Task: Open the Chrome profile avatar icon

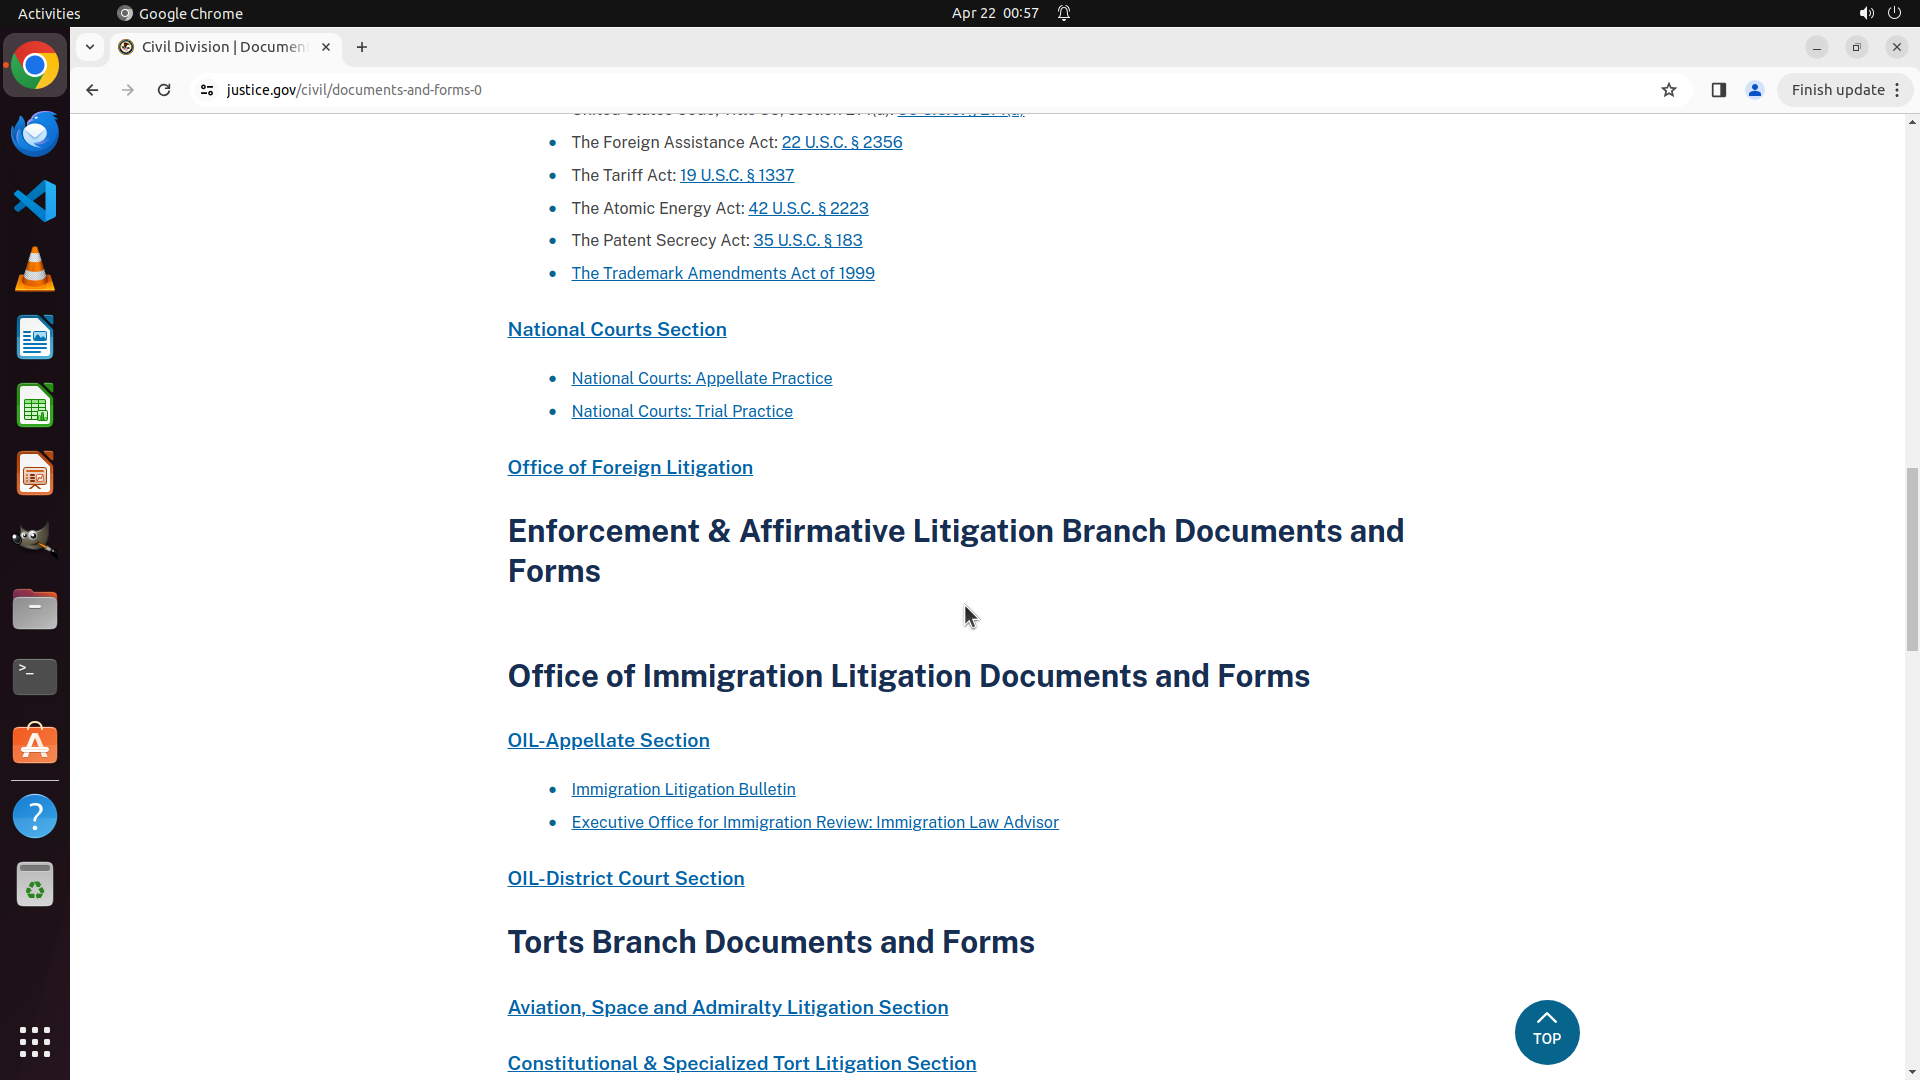Action: coord(1754,90)
